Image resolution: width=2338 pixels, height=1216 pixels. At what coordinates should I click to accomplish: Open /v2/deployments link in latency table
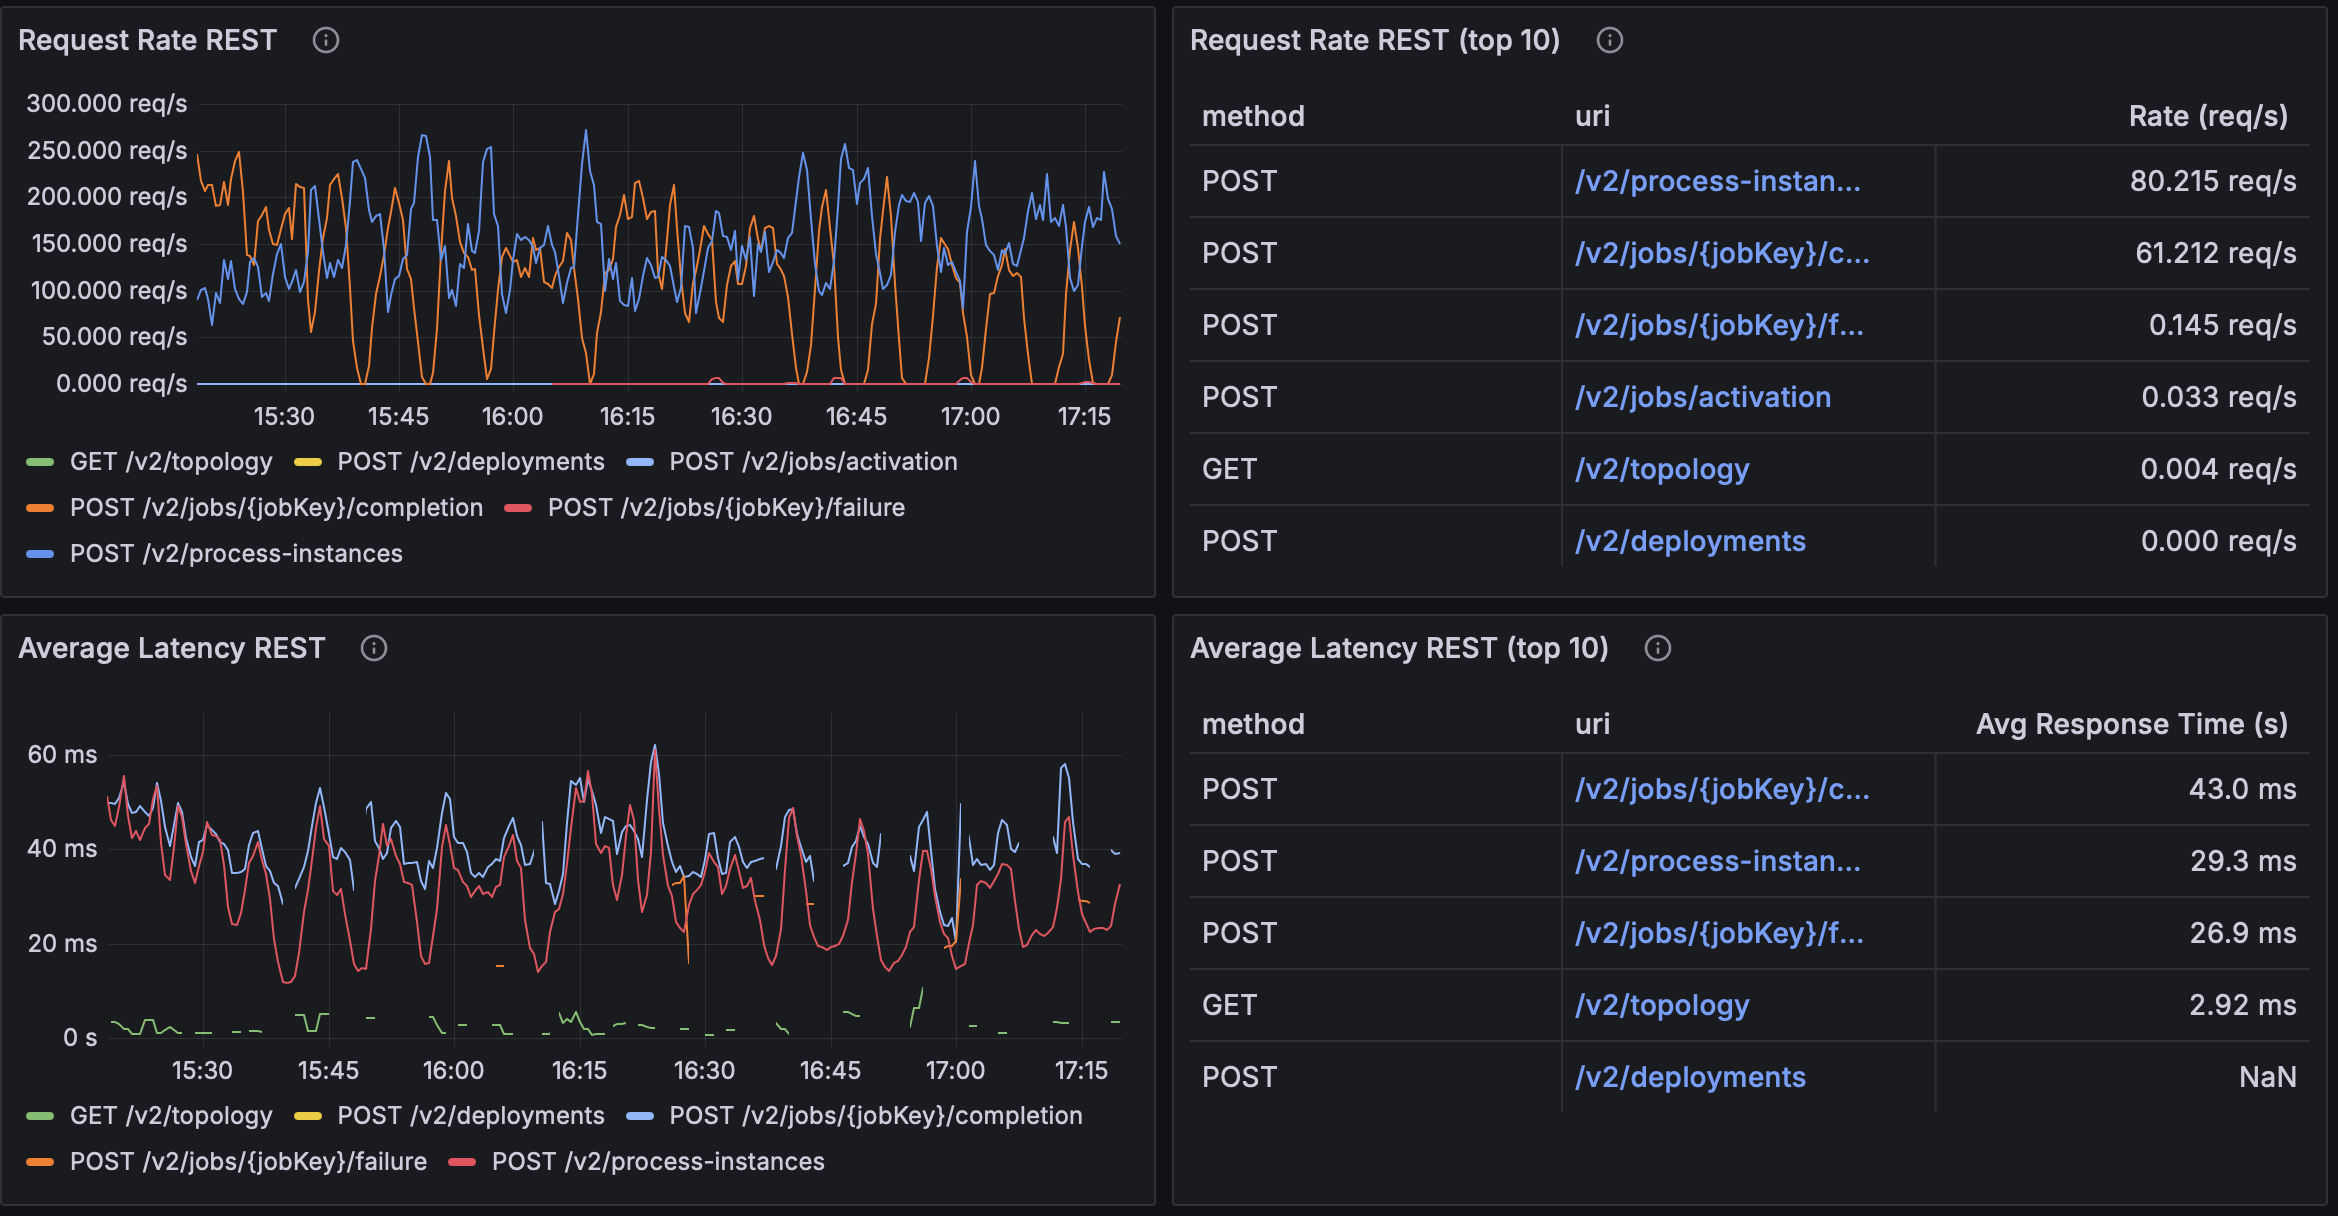coord(1690,1077)
